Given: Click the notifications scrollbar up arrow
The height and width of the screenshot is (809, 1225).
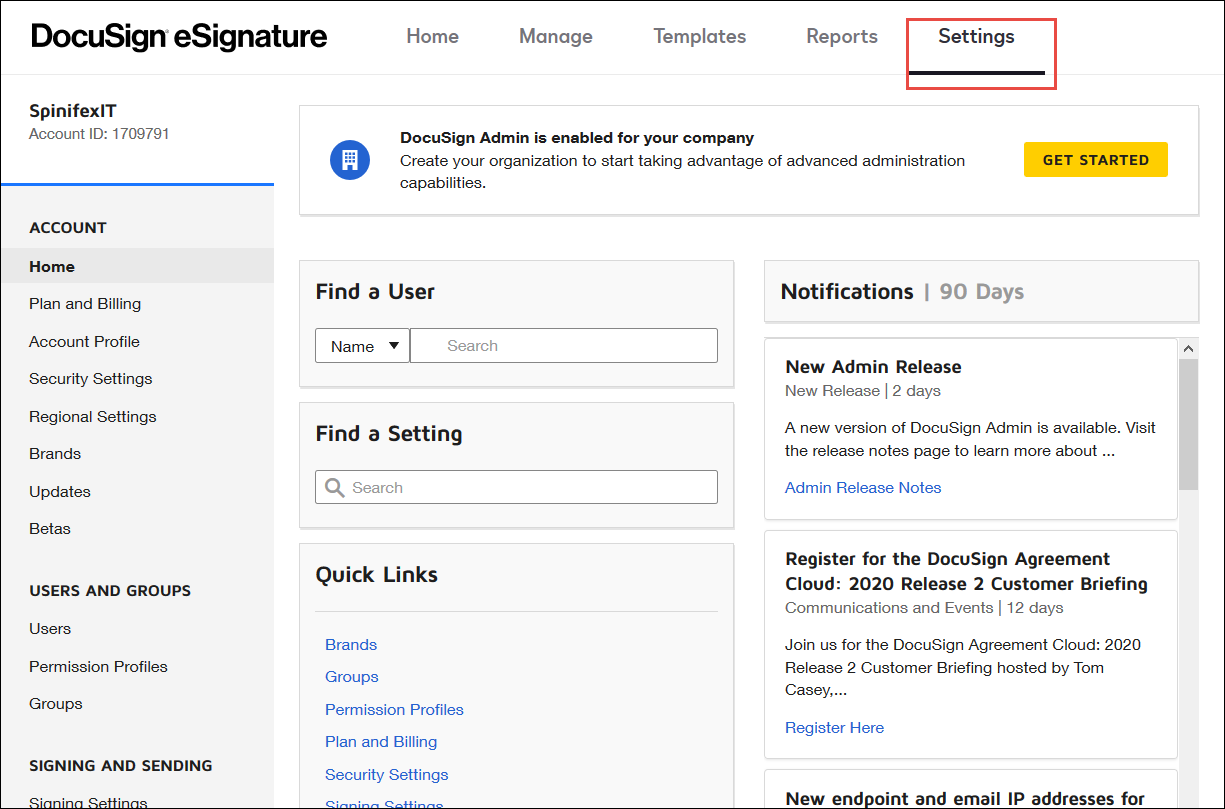Looking at the screenshot, I should (1188, 349).
